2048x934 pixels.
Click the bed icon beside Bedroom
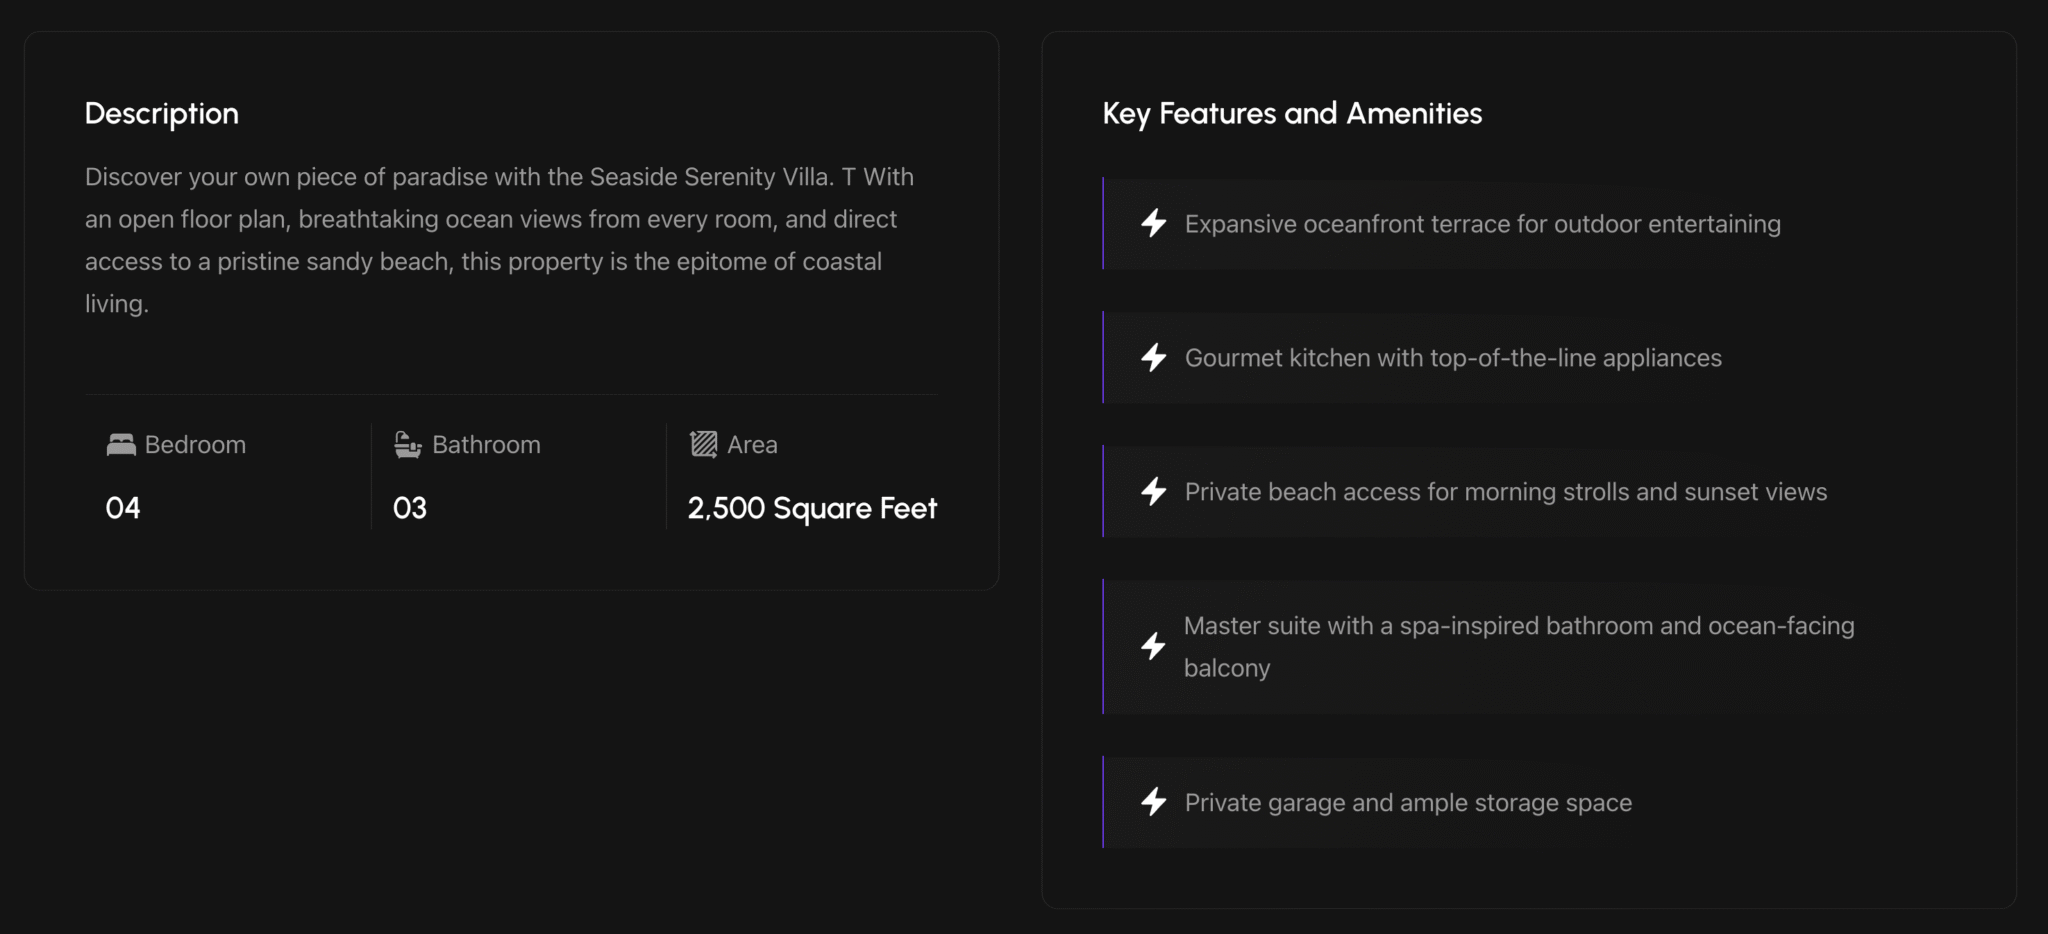coord(121,445)
